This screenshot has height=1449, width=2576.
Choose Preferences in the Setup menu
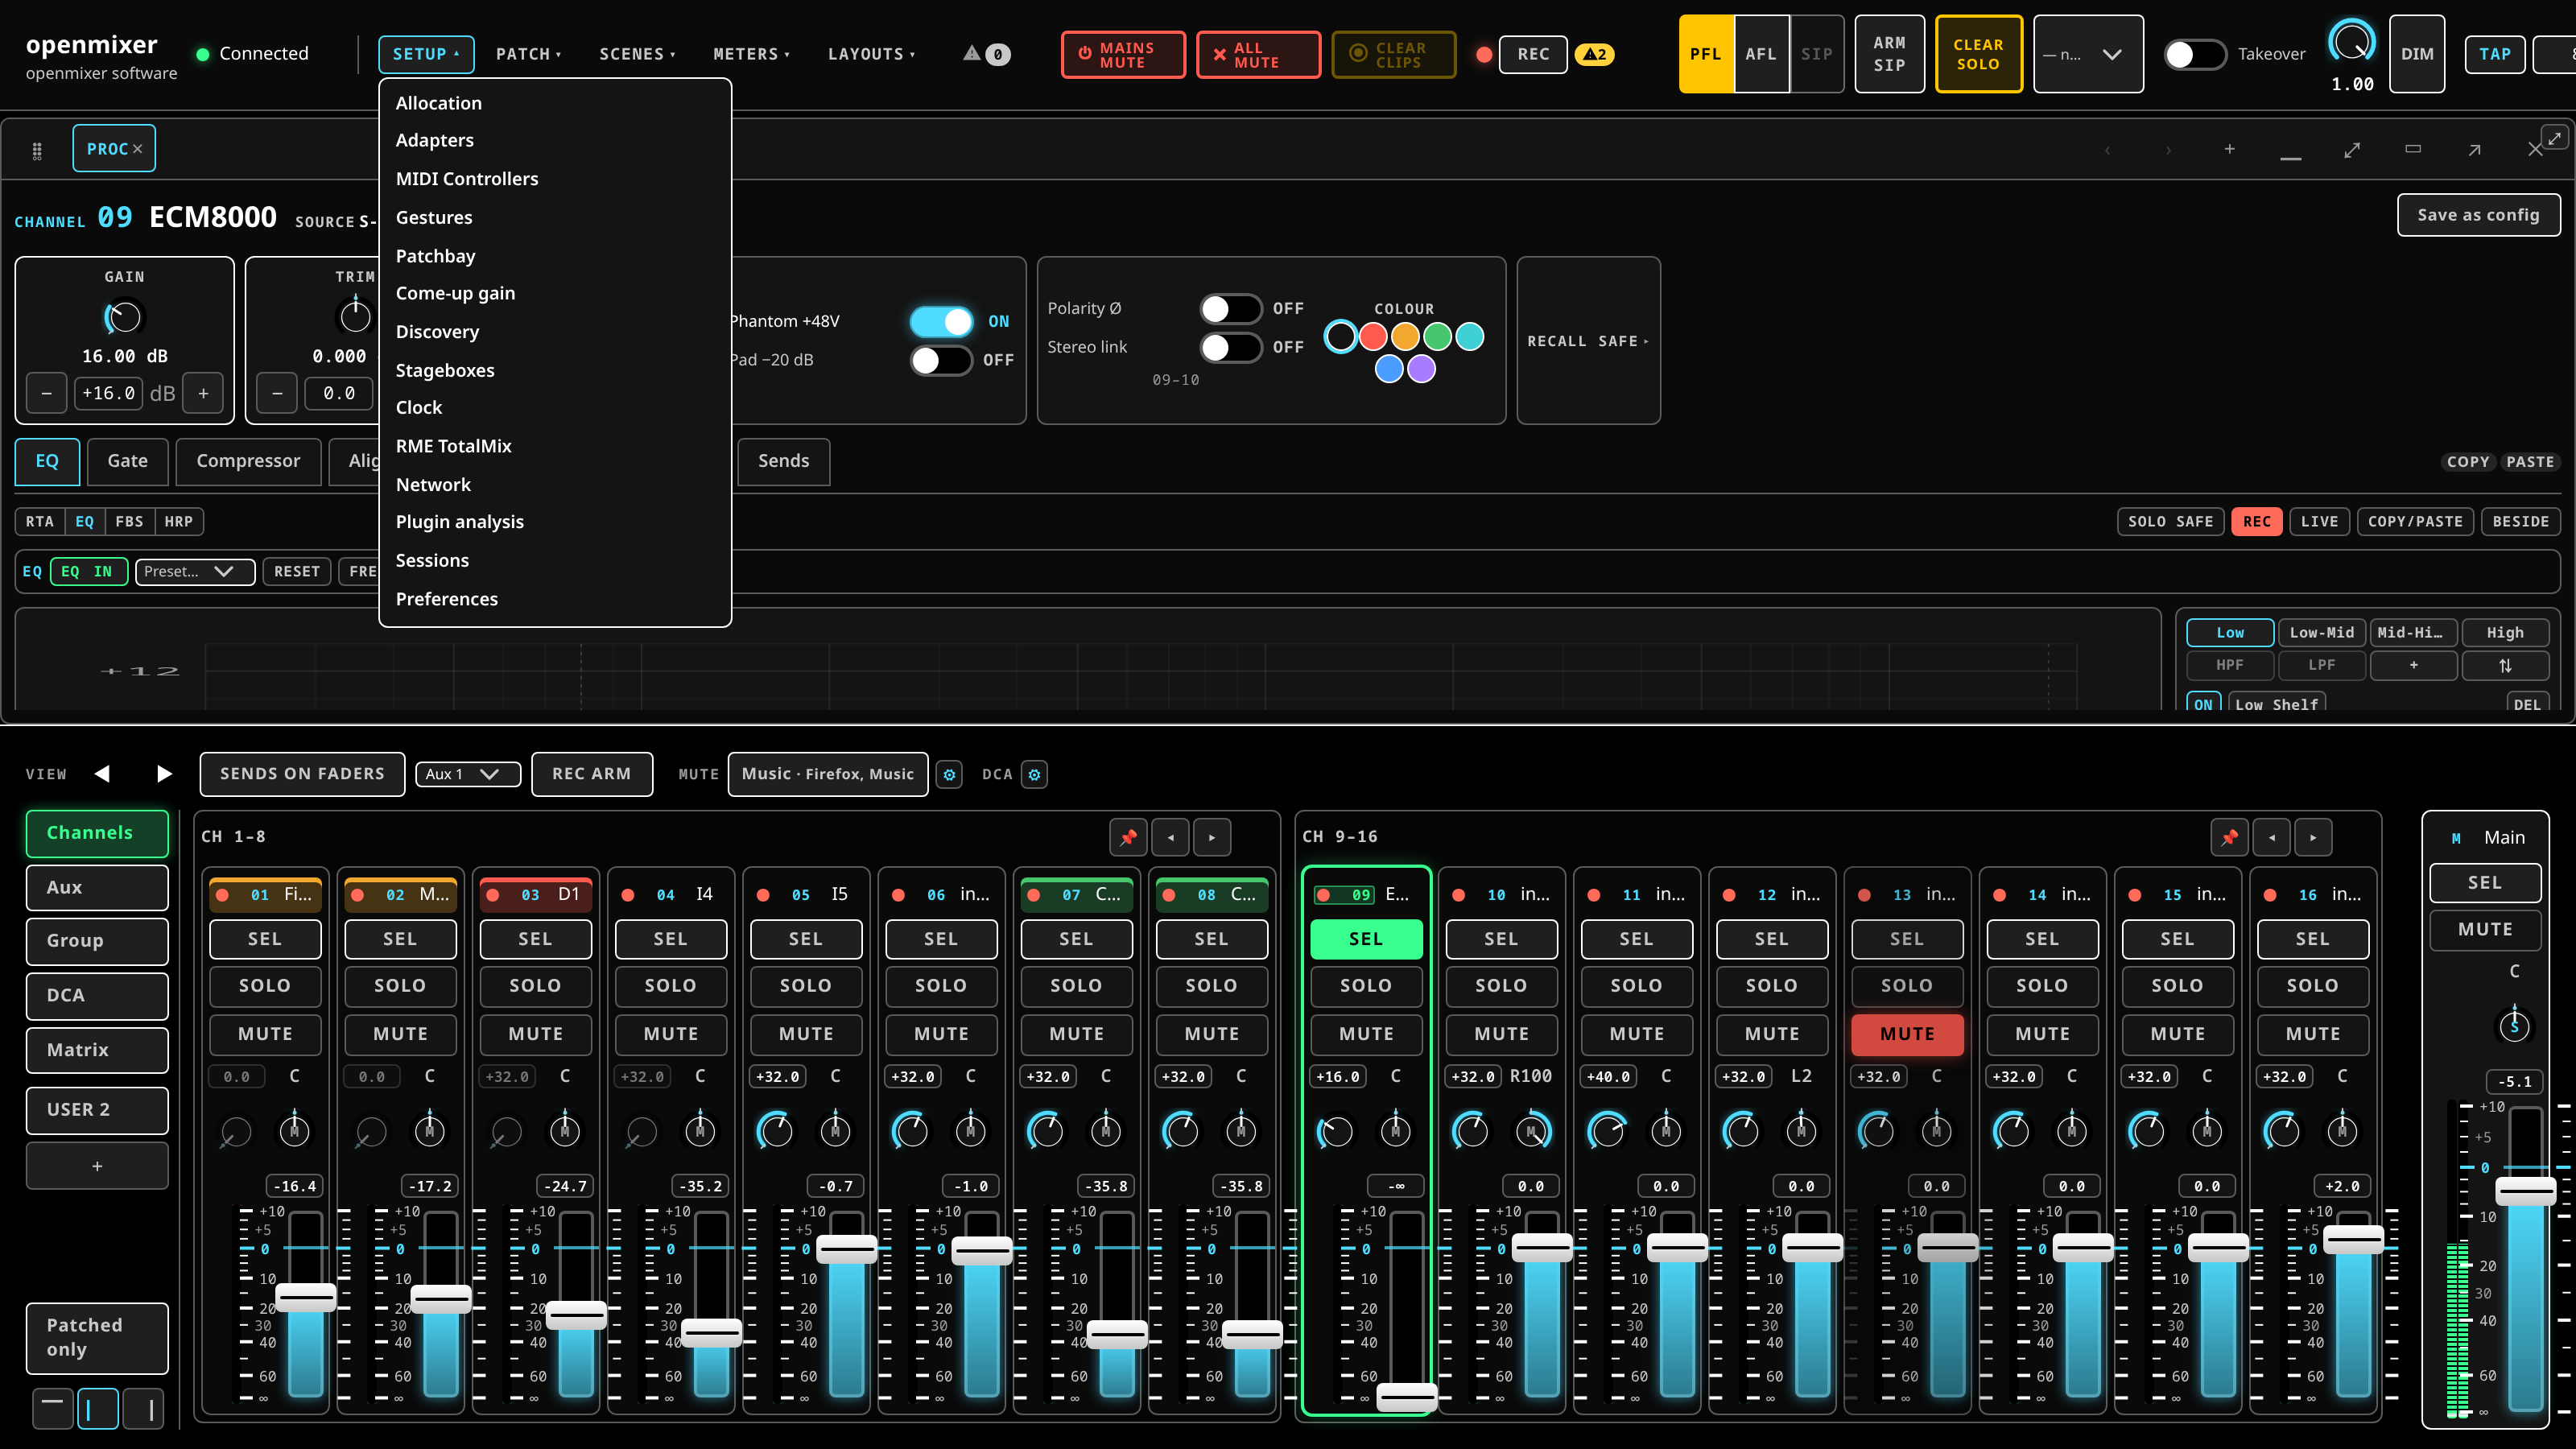555,599
